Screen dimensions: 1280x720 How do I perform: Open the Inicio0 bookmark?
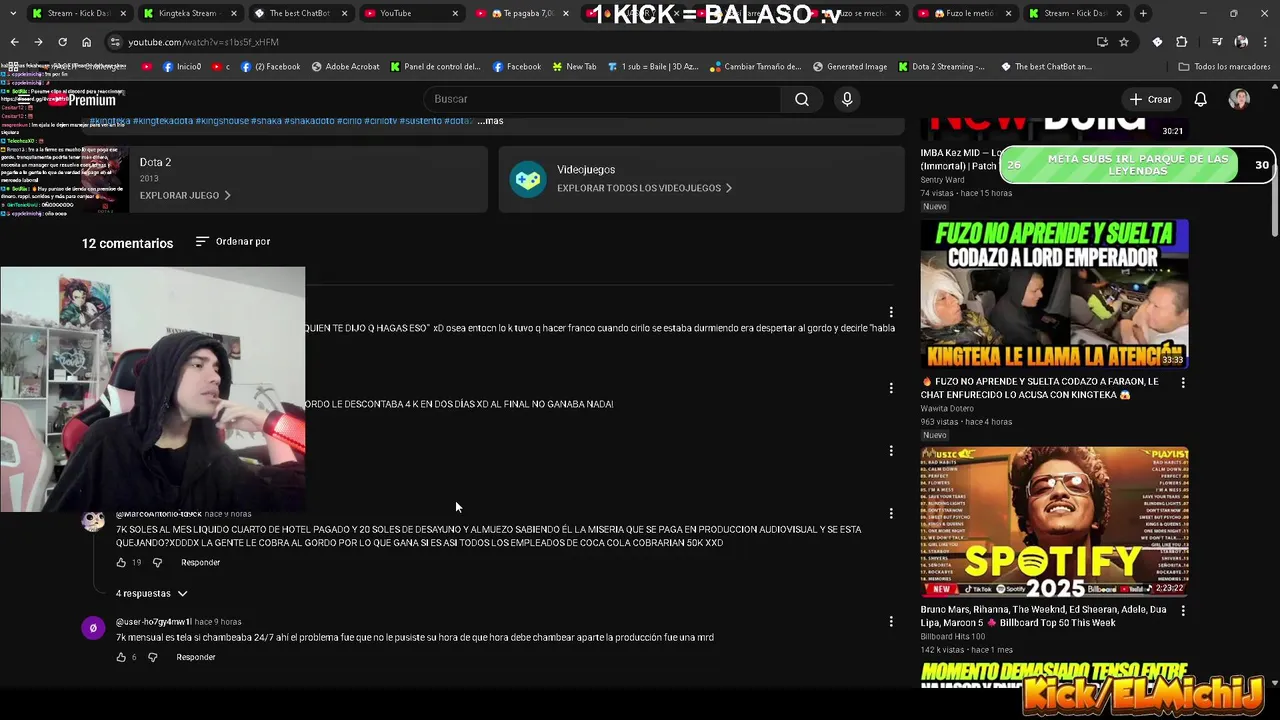point(181,67)
